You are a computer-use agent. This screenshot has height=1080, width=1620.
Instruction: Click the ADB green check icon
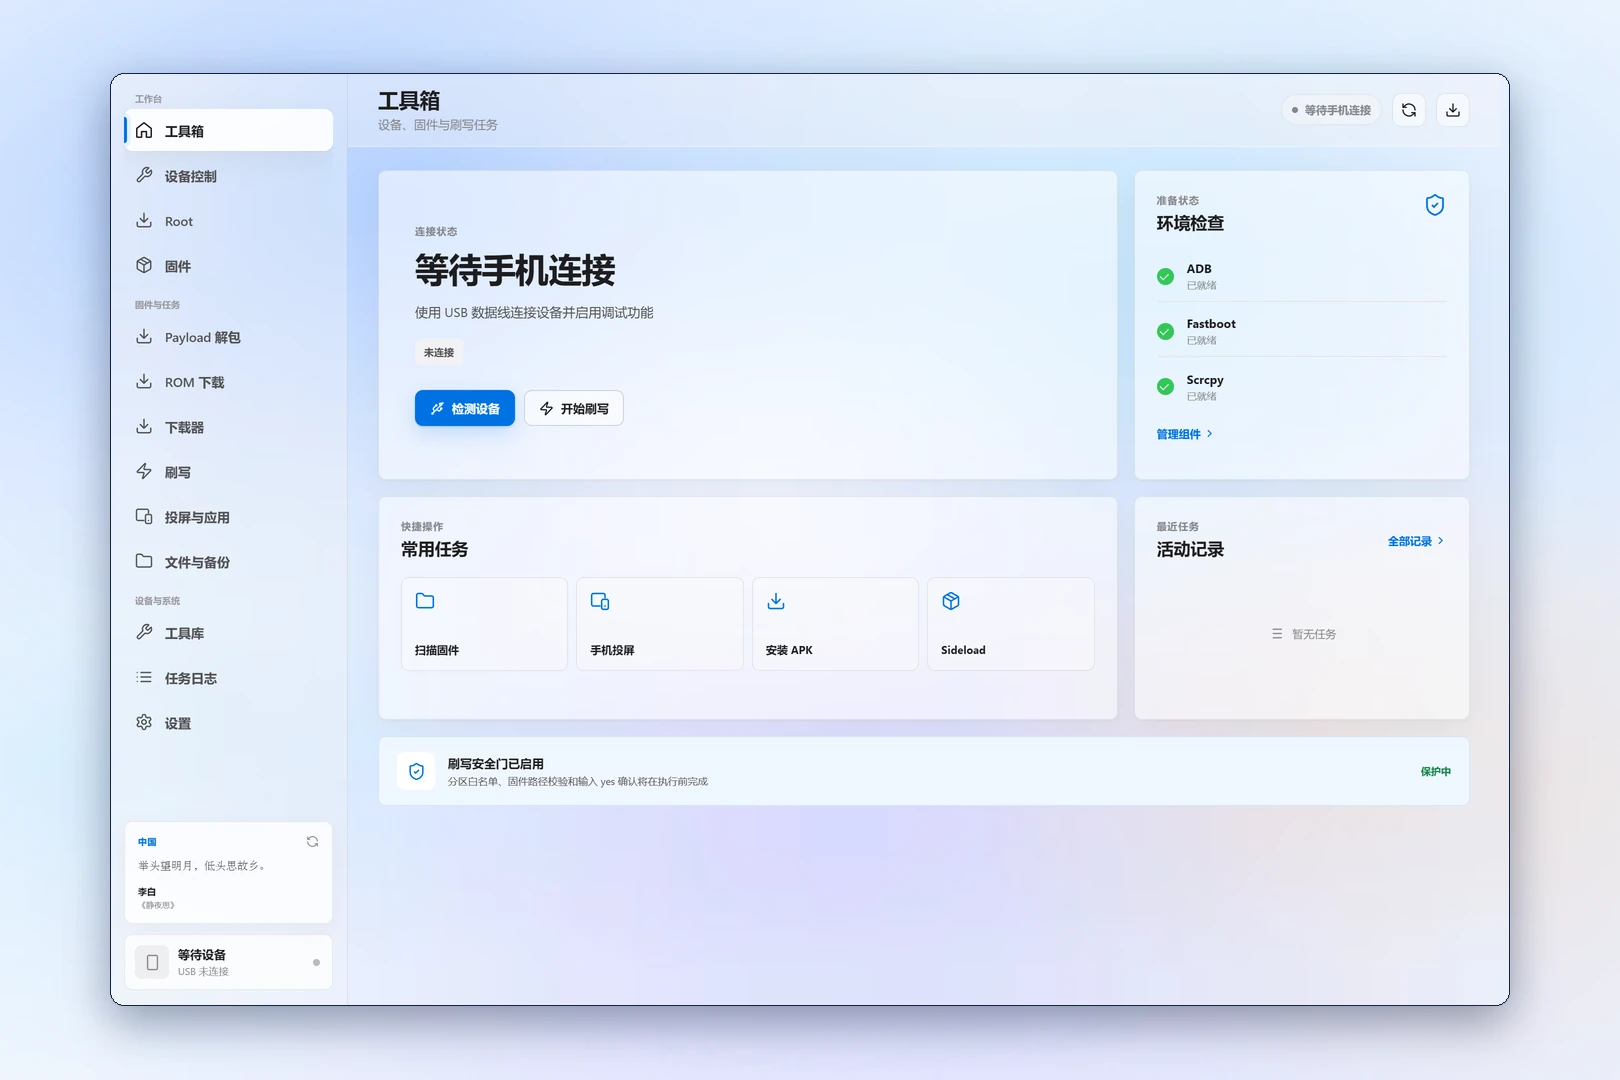pos(1165,276)
